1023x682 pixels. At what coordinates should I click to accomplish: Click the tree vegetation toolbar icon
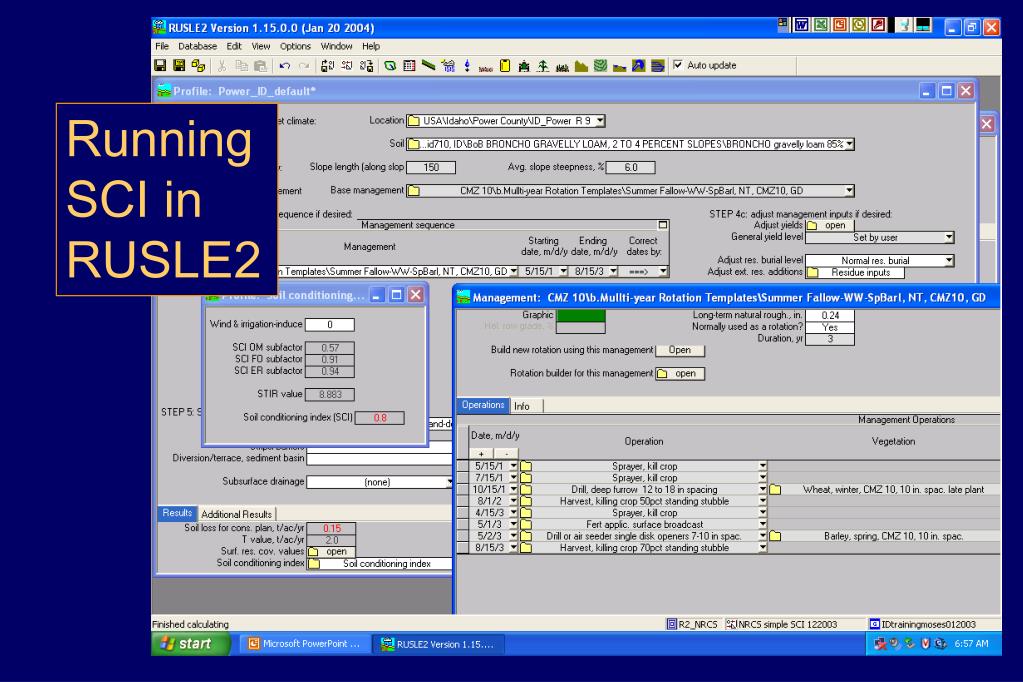543,65
